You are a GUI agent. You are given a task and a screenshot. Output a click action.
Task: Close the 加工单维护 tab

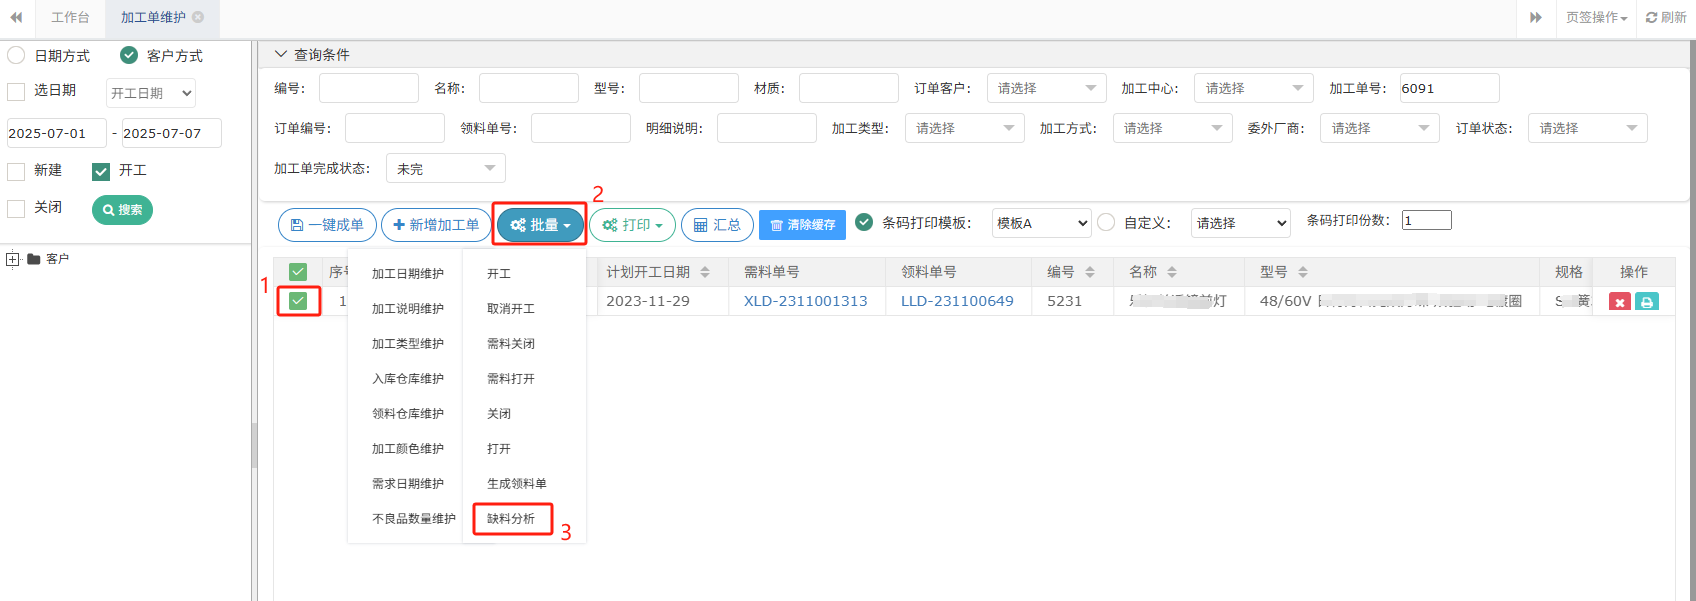click(x=198, y=17)
